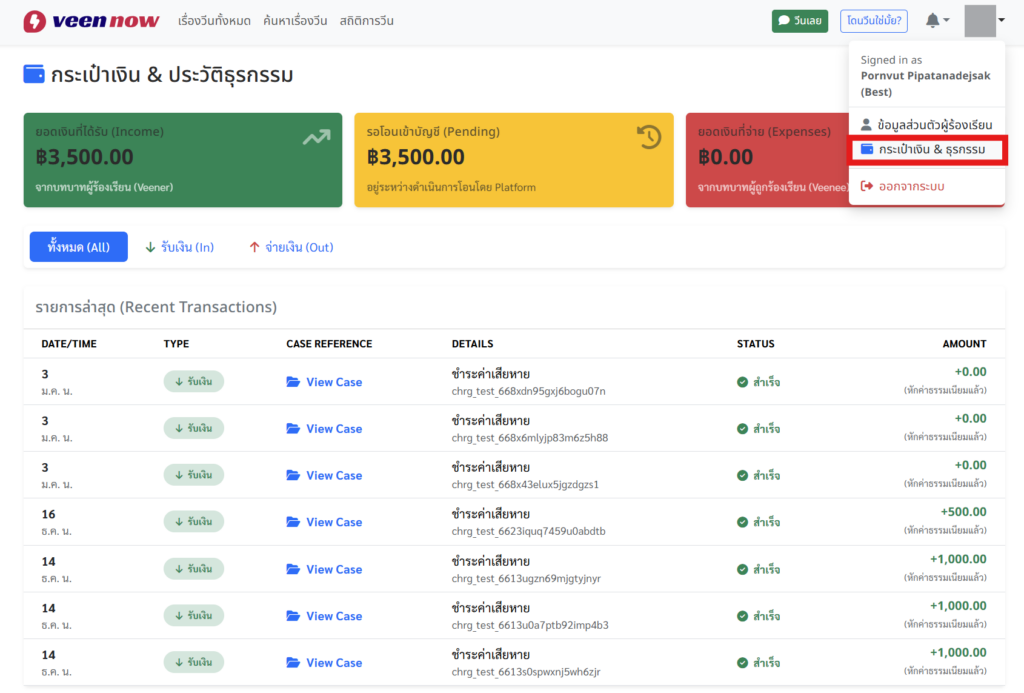Image resolution: width=1024 pixels, height=693 pixels.
Task: Select the ทั้งหมด (All) filter tab
Action: point(79,247)
